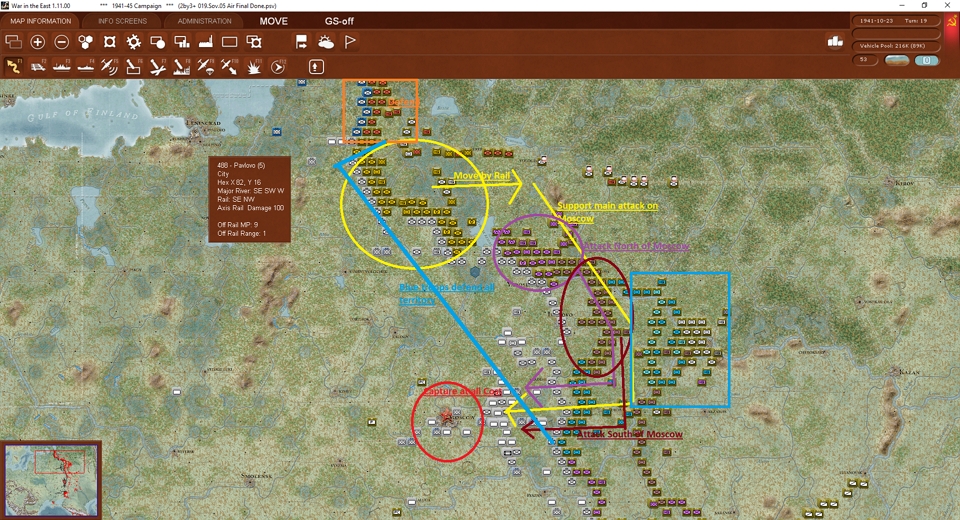Click the F12 end turn arrow icon

[x=278, y=66]
